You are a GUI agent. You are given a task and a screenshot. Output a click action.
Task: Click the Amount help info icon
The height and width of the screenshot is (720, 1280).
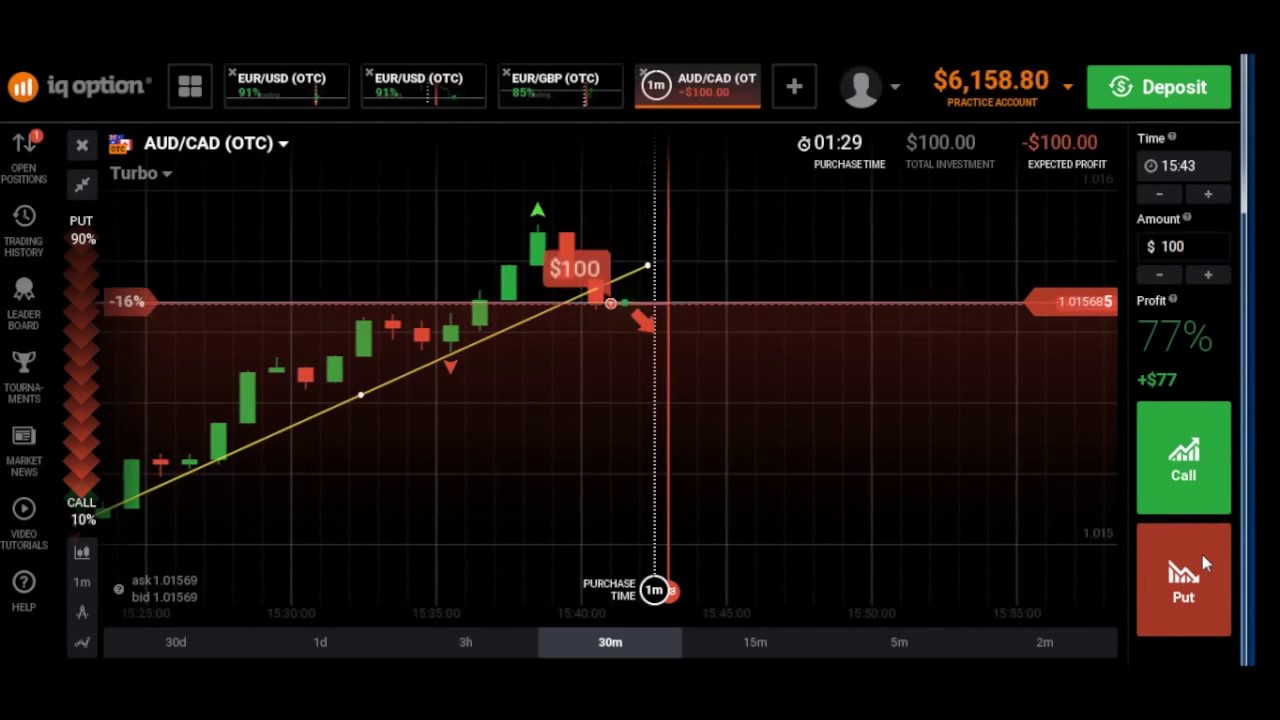click(x=1187, y=217)
